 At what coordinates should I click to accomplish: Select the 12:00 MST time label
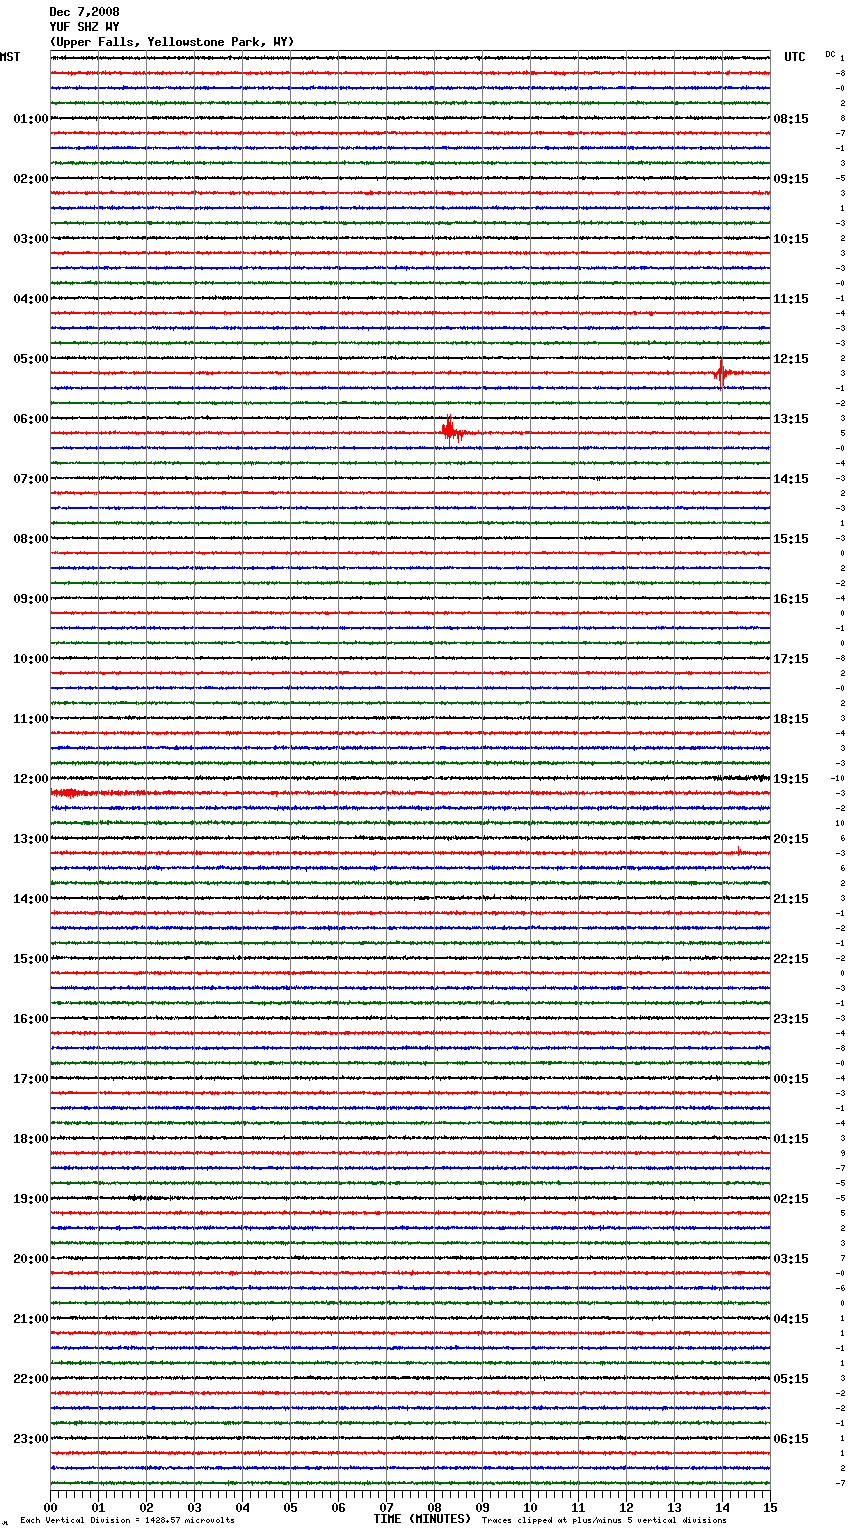point(31,779)
